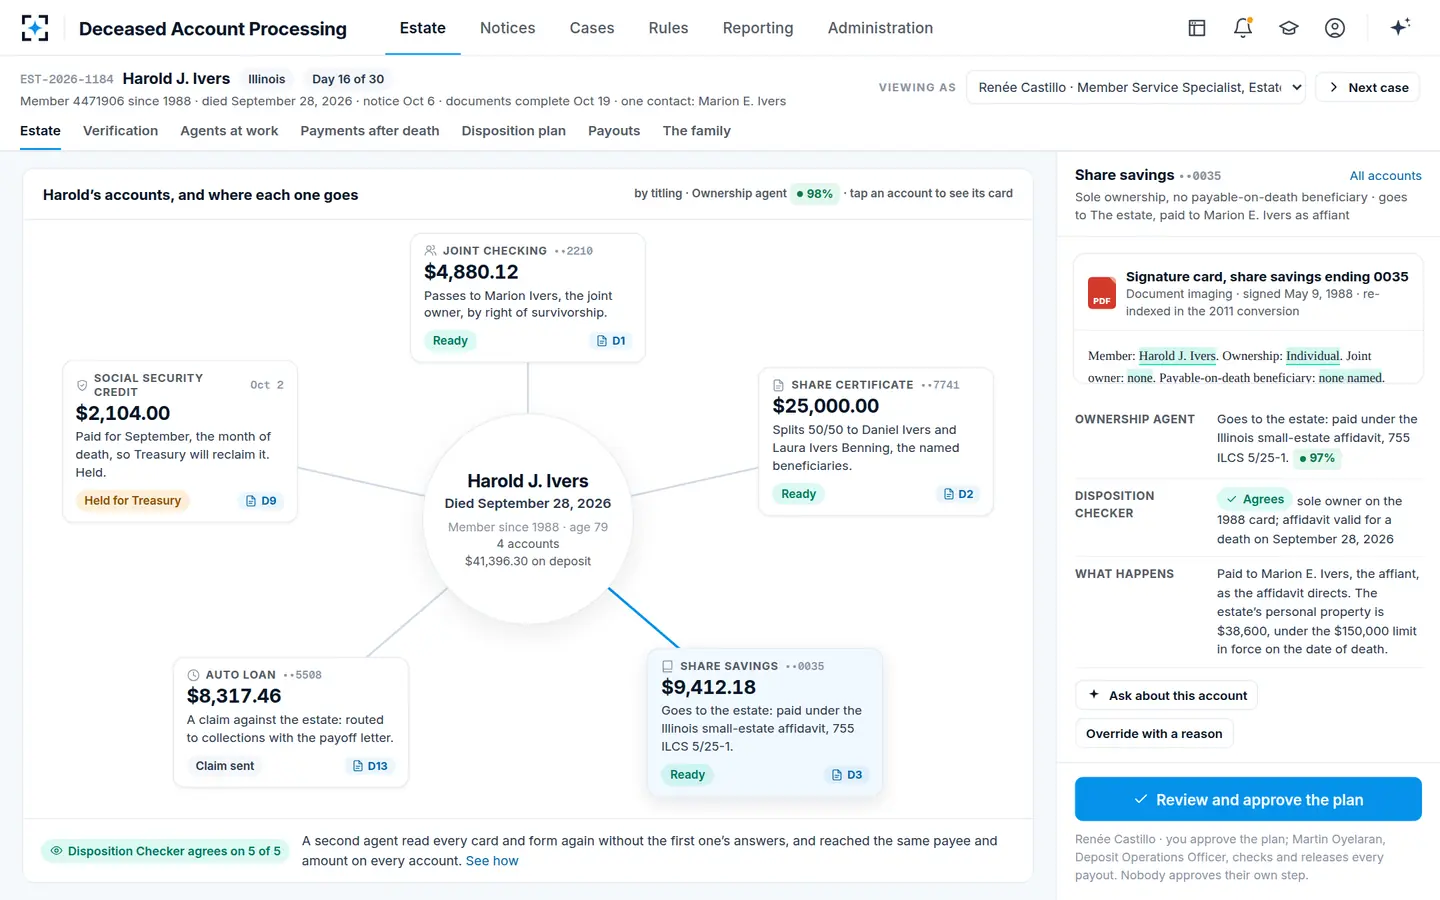1440x900 pixels.
Task: Open the graduation cap learning icon
Action: (1289, 28)
